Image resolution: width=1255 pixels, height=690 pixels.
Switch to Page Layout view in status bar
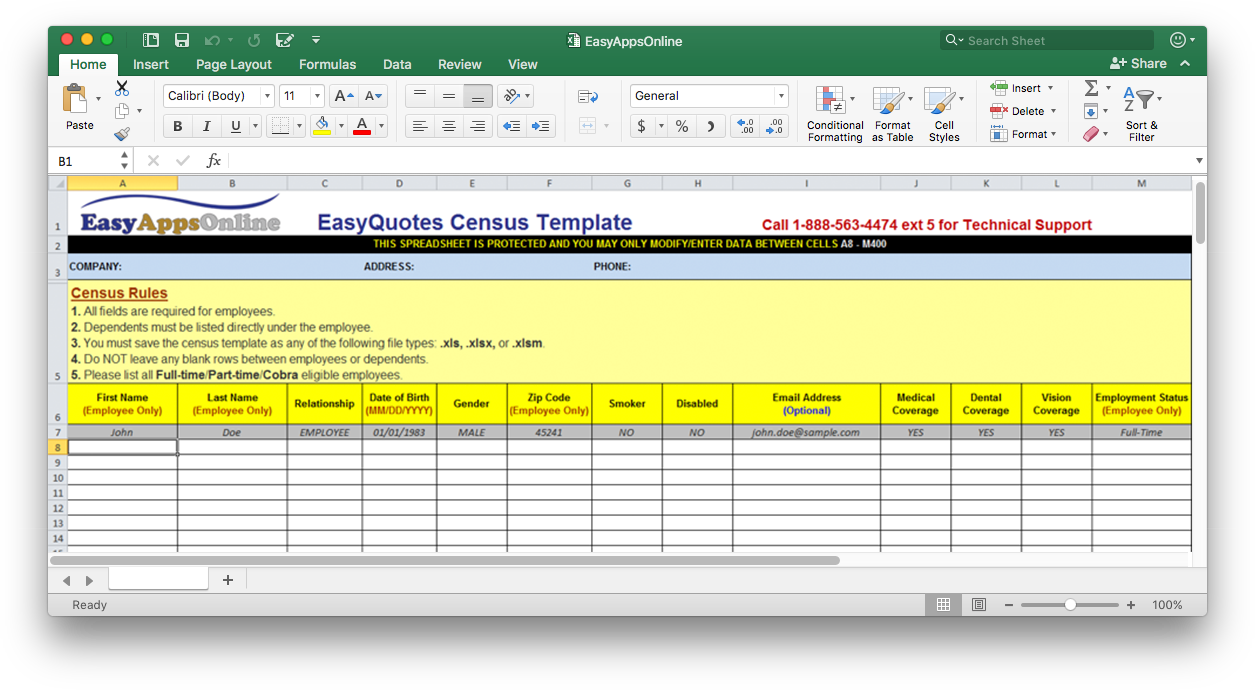click(x=978, y=605)
